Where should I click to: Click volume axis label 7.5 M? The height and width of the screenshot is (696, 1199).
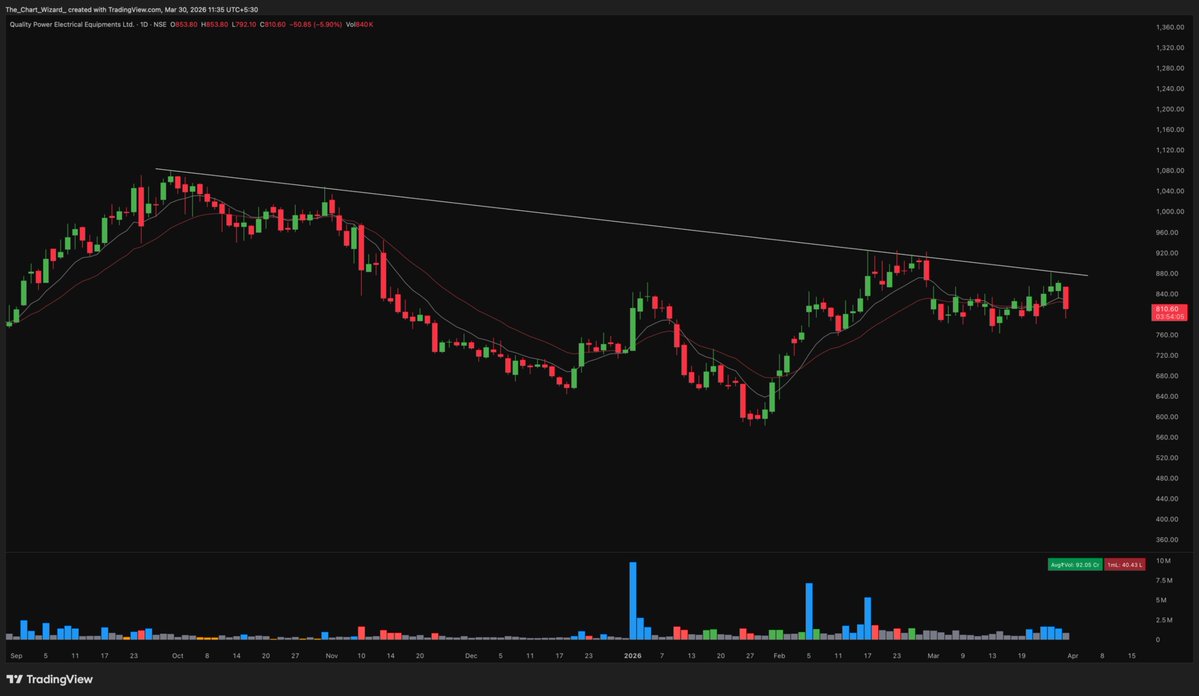point(1164,581)
